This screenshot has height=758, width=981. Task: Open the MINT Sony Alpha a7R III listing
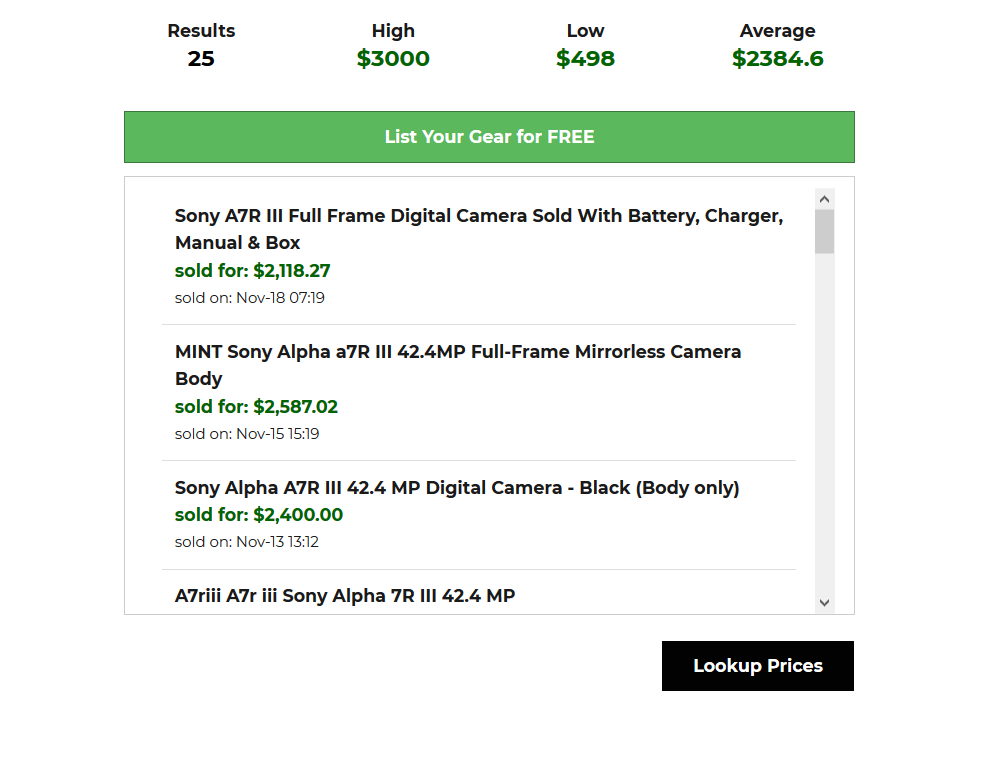(458, 365)
